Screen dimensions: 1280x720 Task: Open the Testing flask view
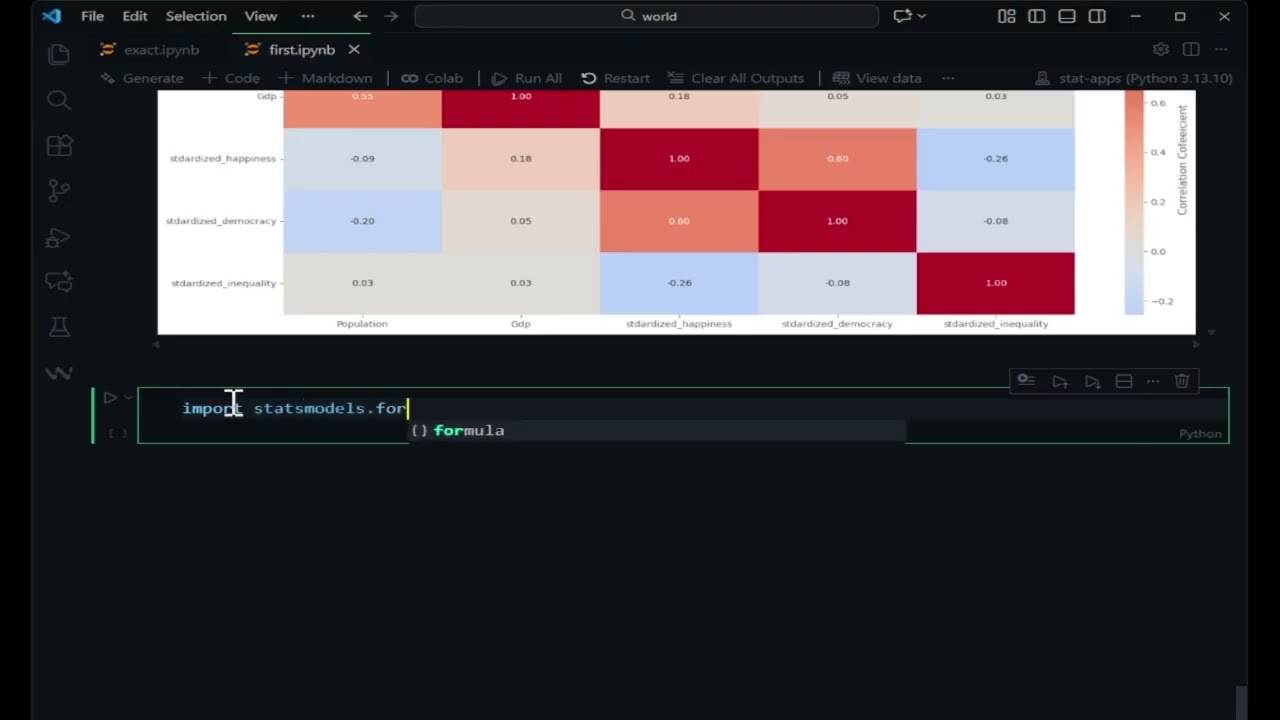point(59,327)
